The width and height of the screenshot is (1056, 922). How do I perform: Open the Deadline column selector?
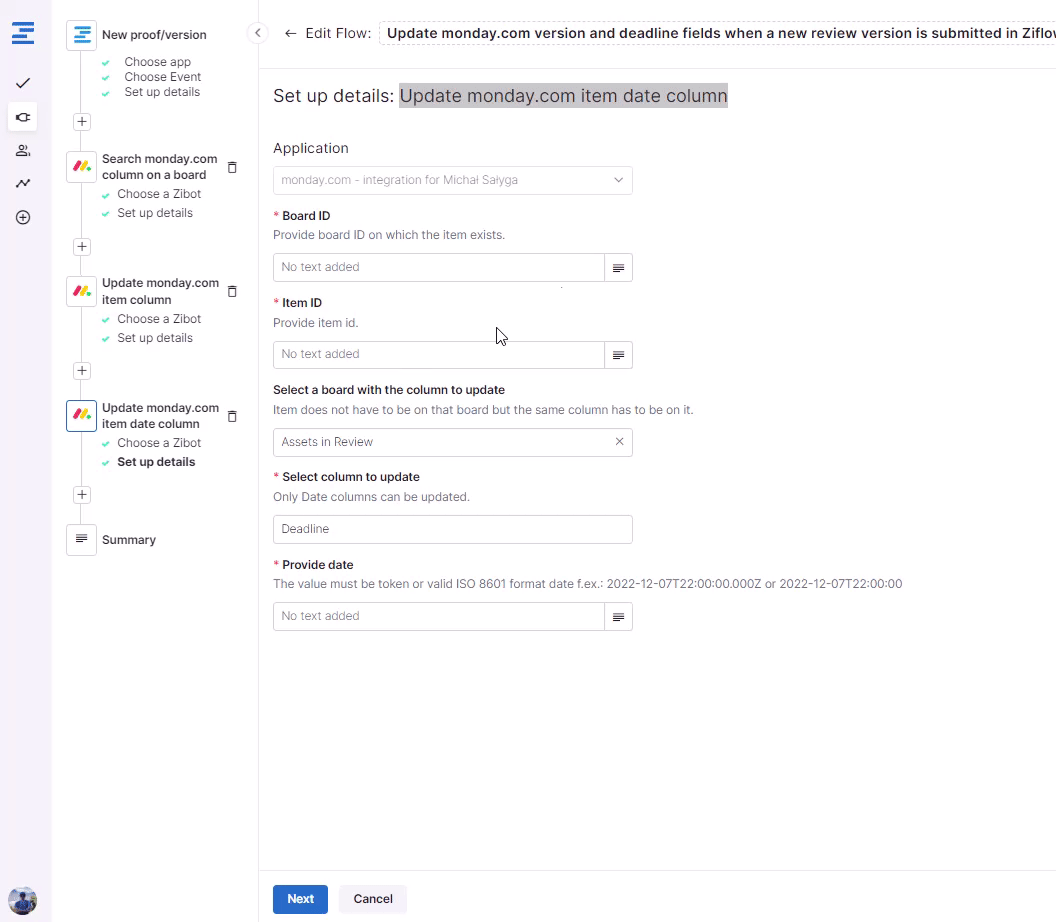tap(453, 529)
